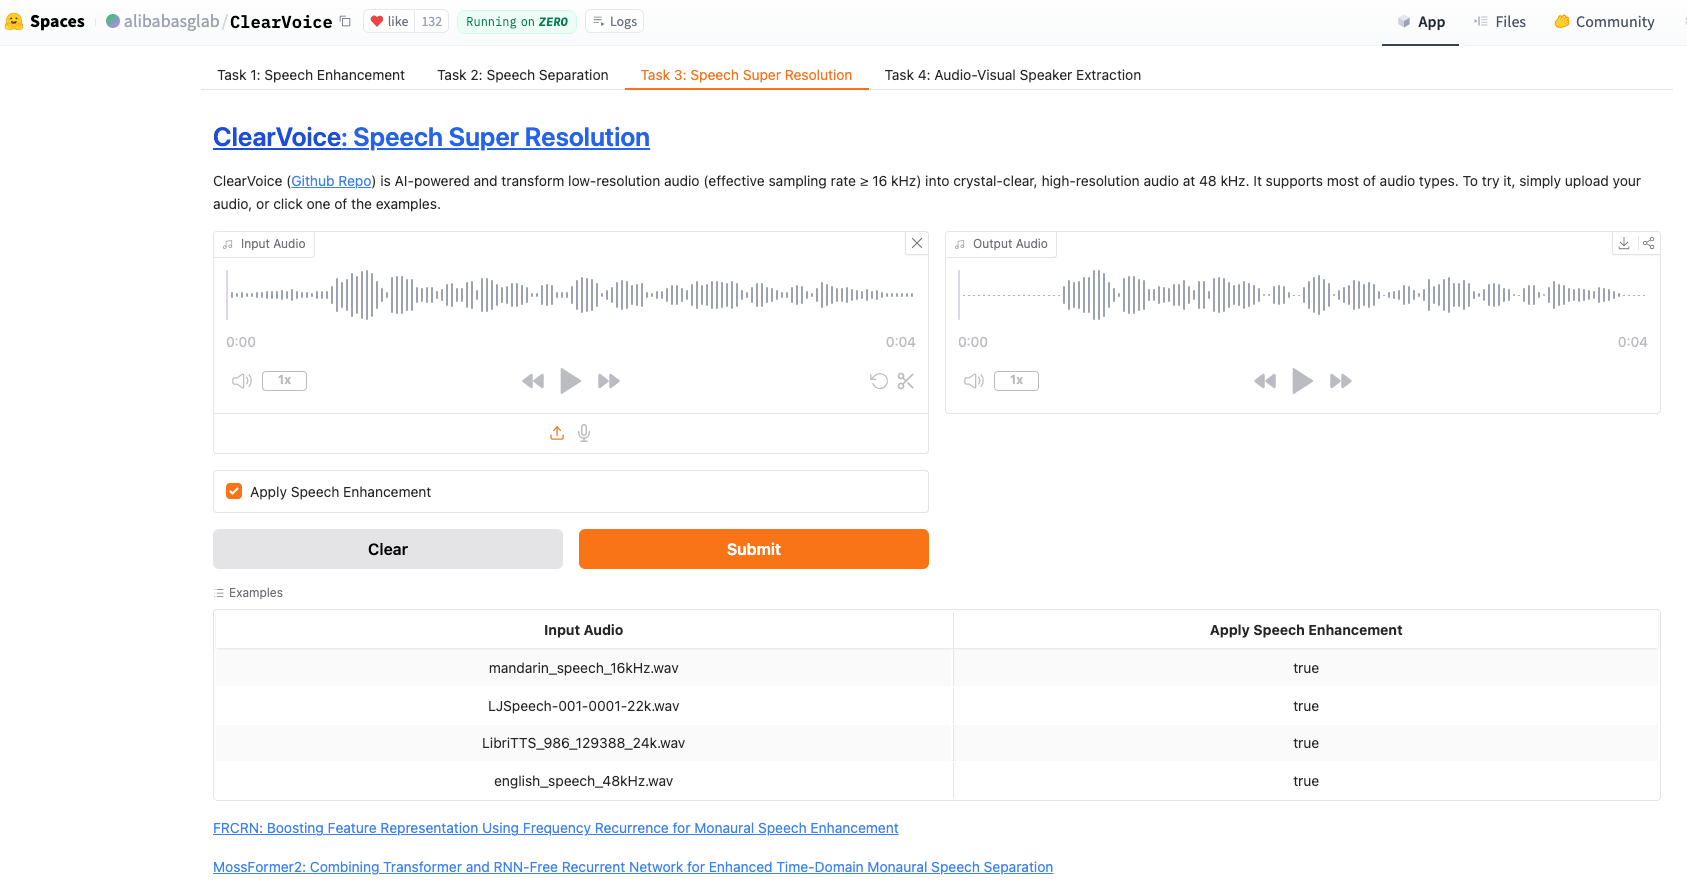The width and height of the screenshot is (1687, 892).
Task: Switch to Task 1: Speech Enhancement tab
Action: coord(311,75)
